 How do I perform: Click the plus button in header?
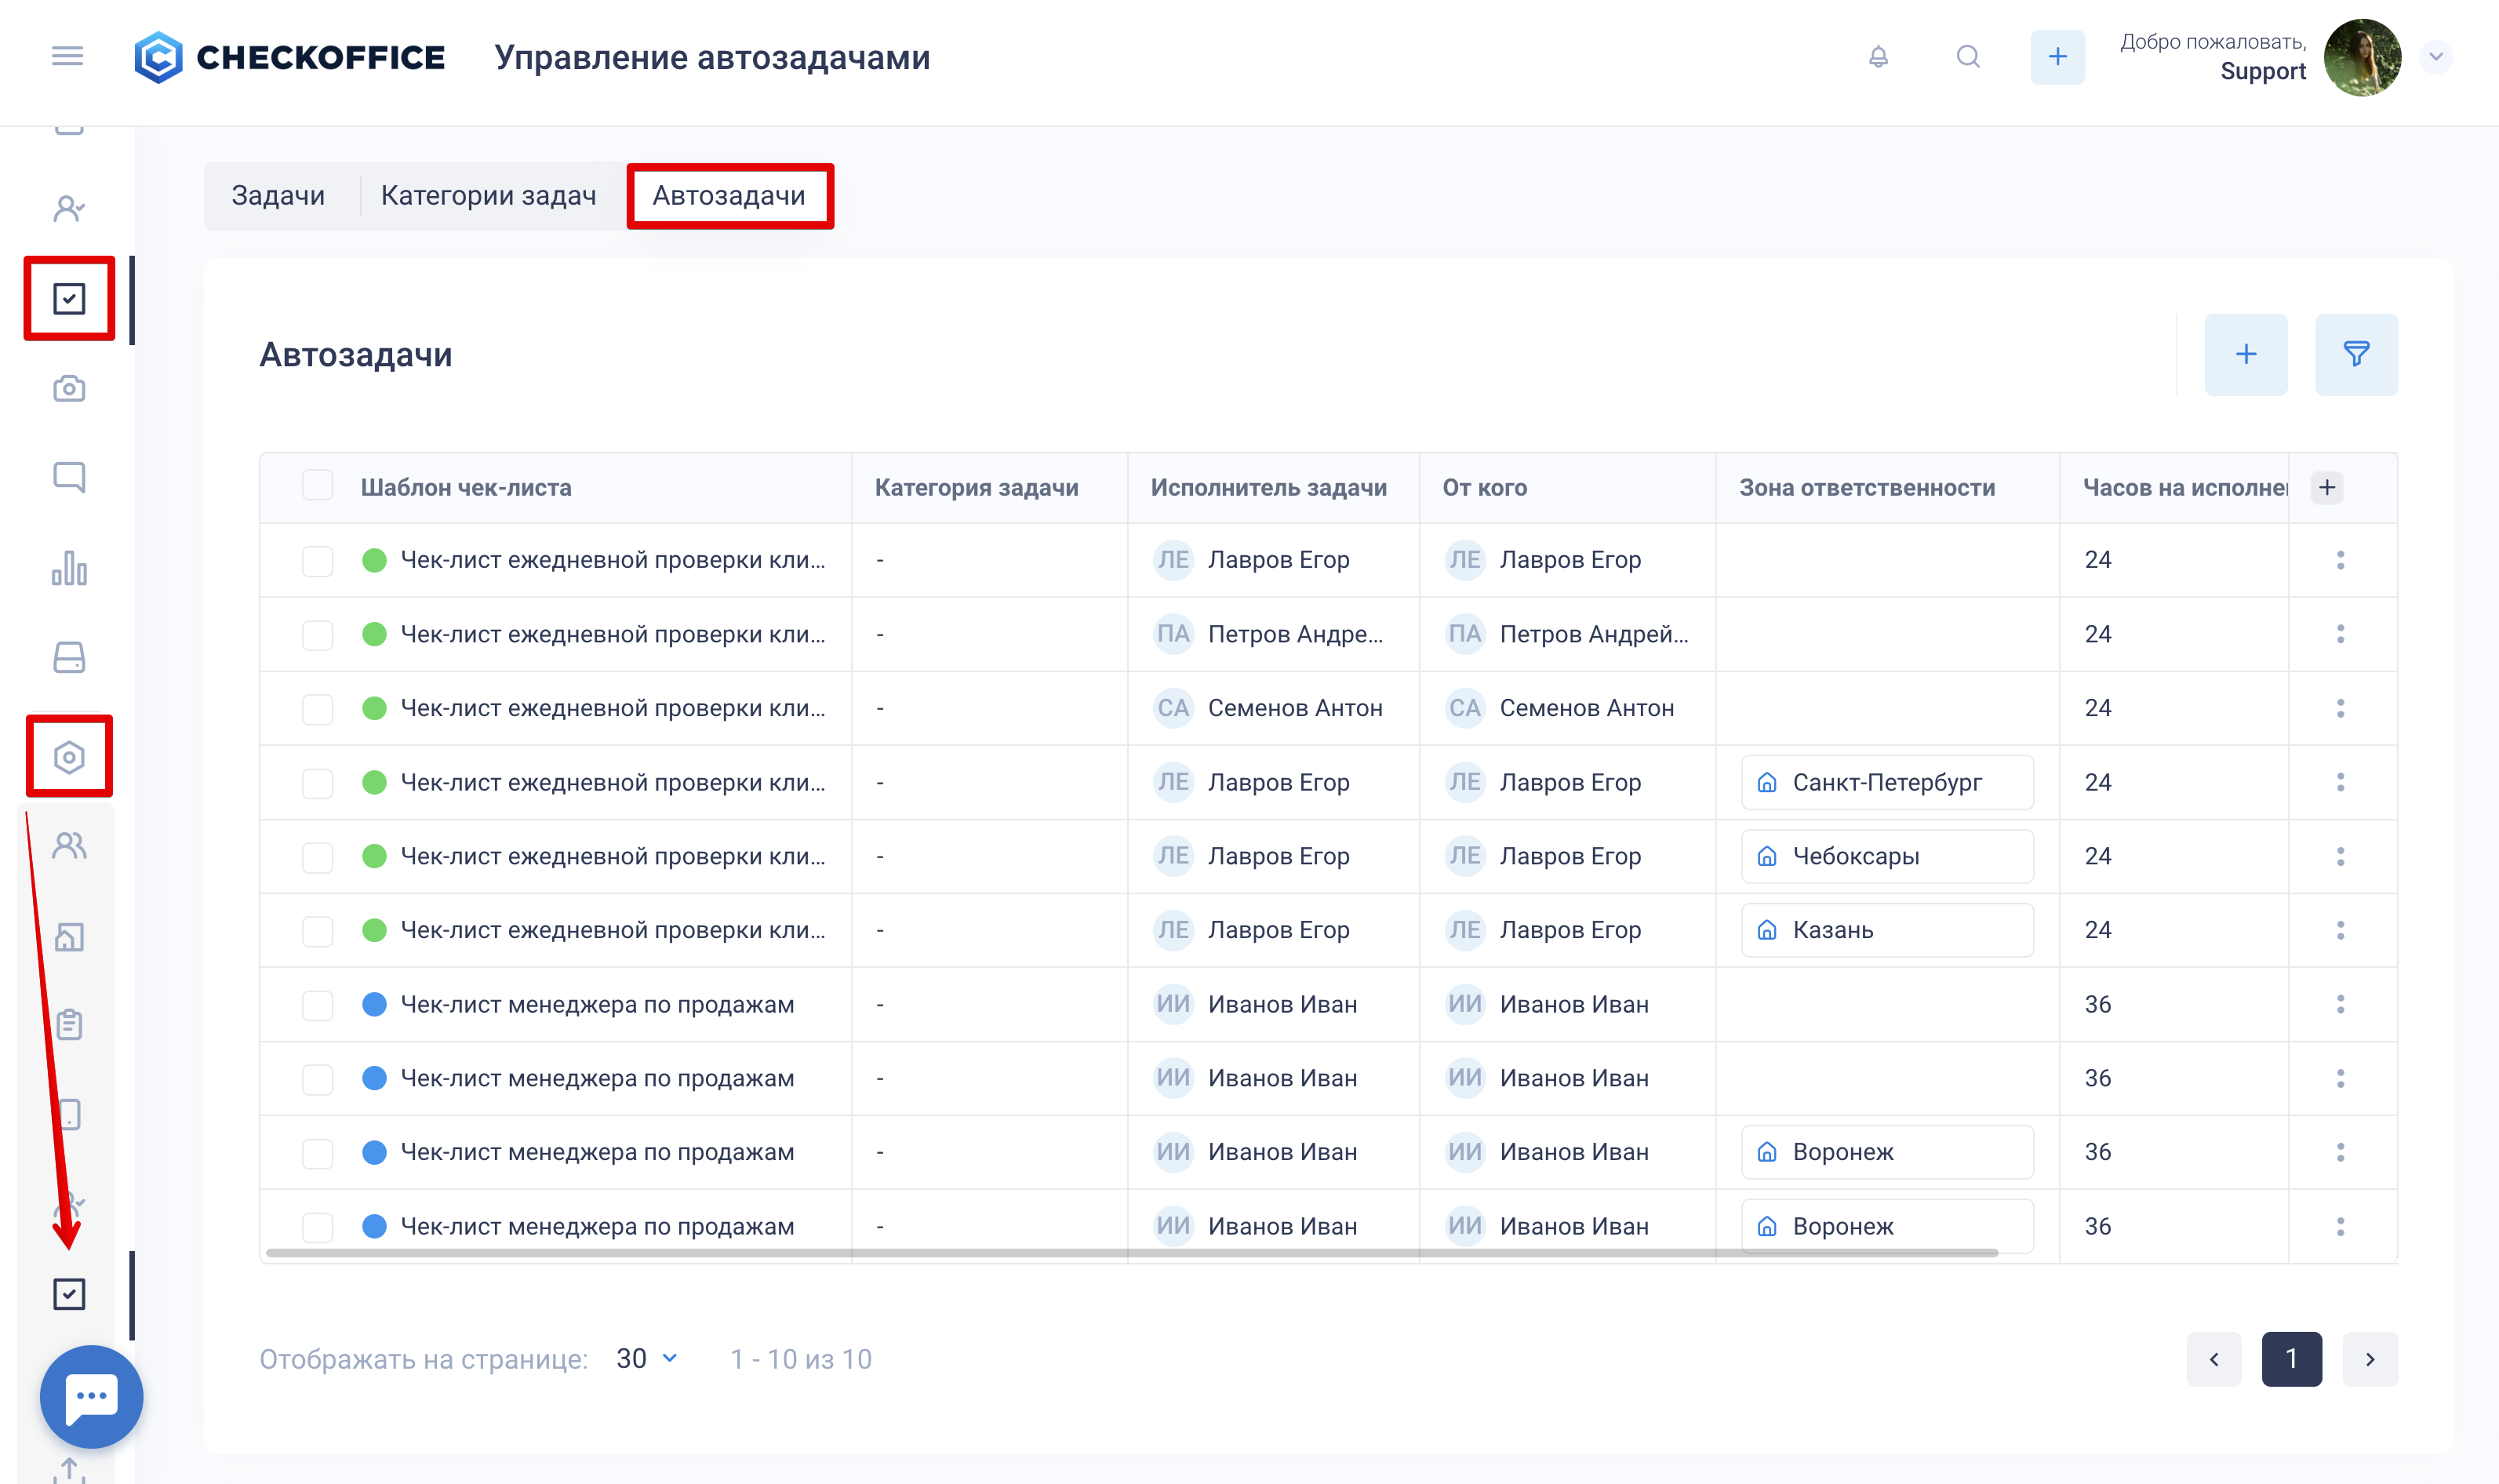(2057, 57)
